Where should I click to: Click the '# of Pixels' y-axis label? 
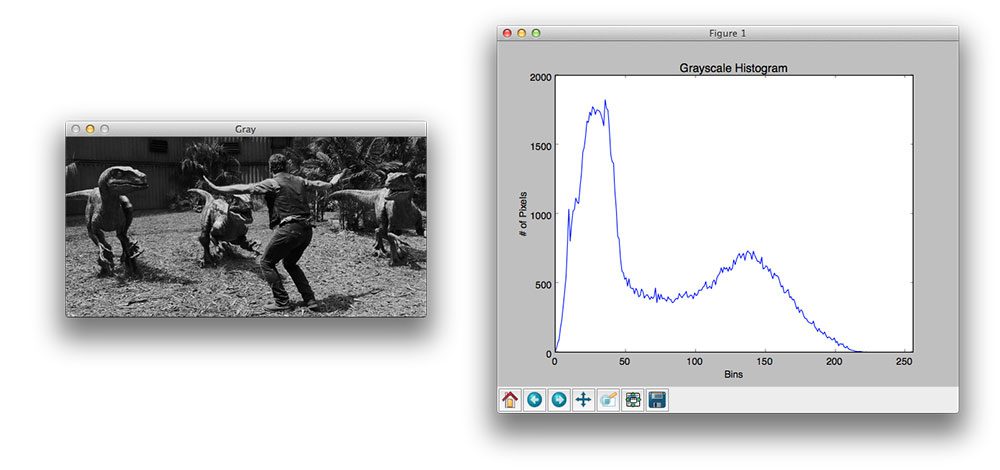click(523, 214)
